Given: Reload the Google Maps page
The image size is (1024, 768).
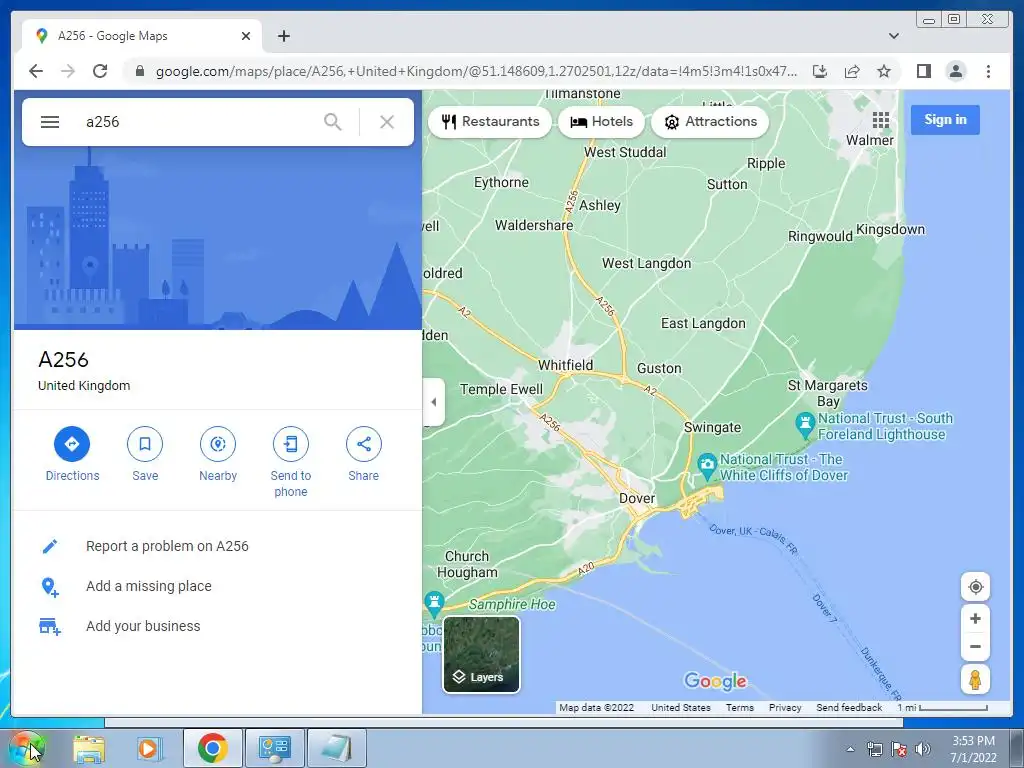Looking at the screenshot, I should pos(100,71).
